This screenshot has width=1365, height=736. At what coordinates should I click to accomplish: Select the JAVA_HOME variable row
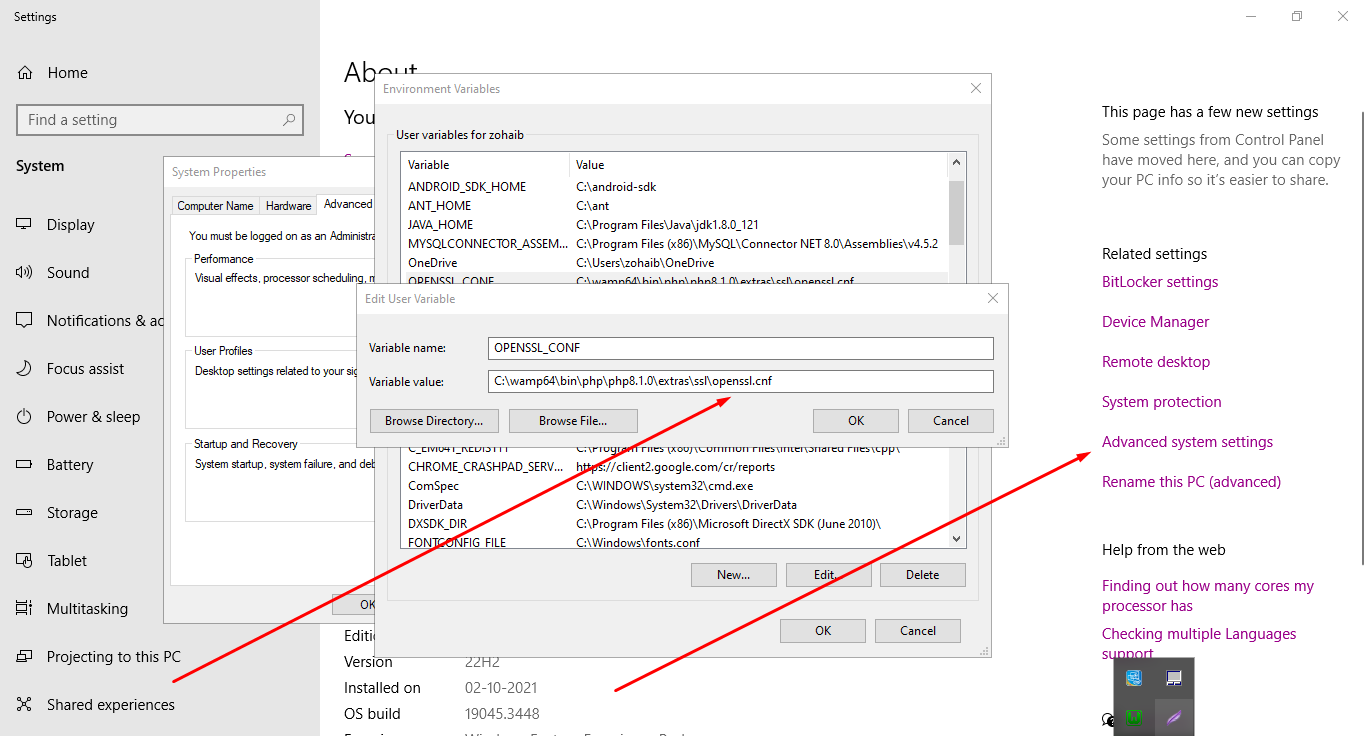click(675, 225)
